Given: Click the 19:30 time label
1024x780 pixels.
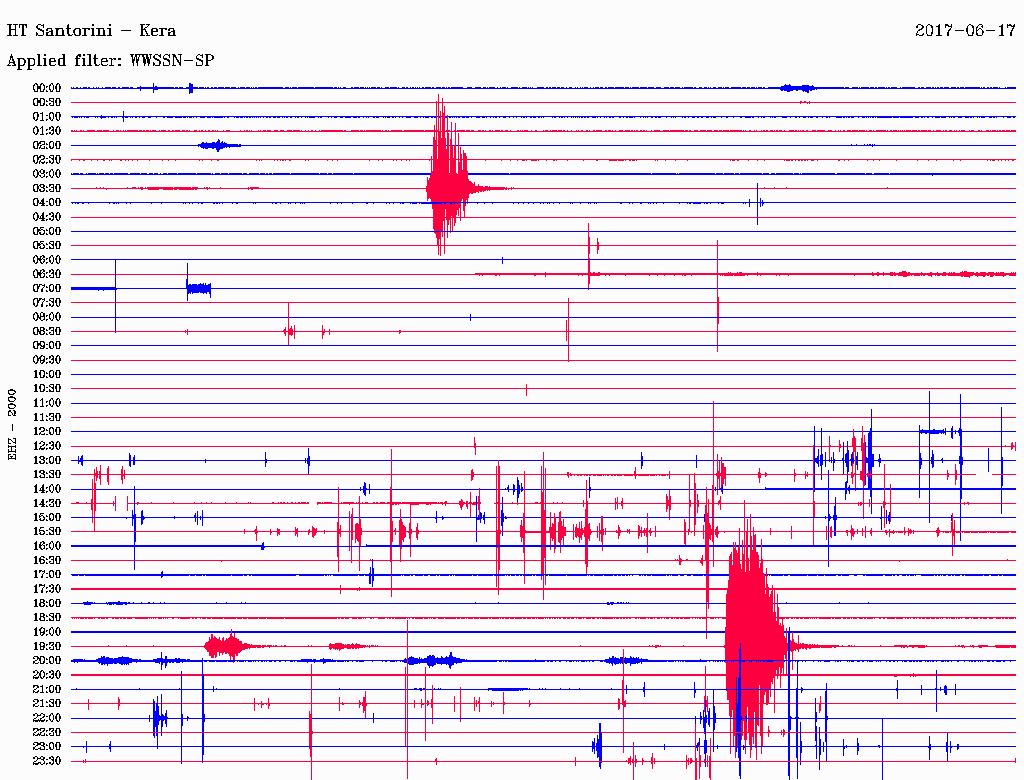Looking at the screenshot, I should [x=47, y=647].
